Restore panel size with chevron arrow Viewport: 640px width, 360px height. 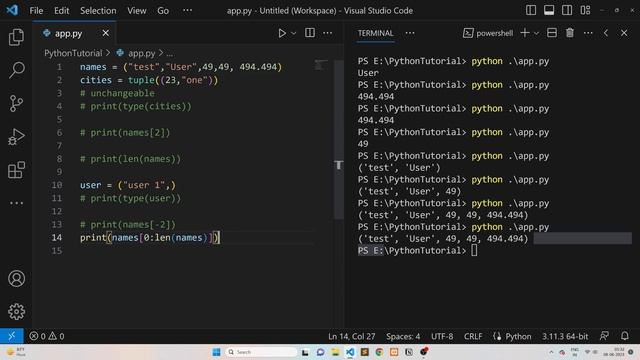click(606, 33)
